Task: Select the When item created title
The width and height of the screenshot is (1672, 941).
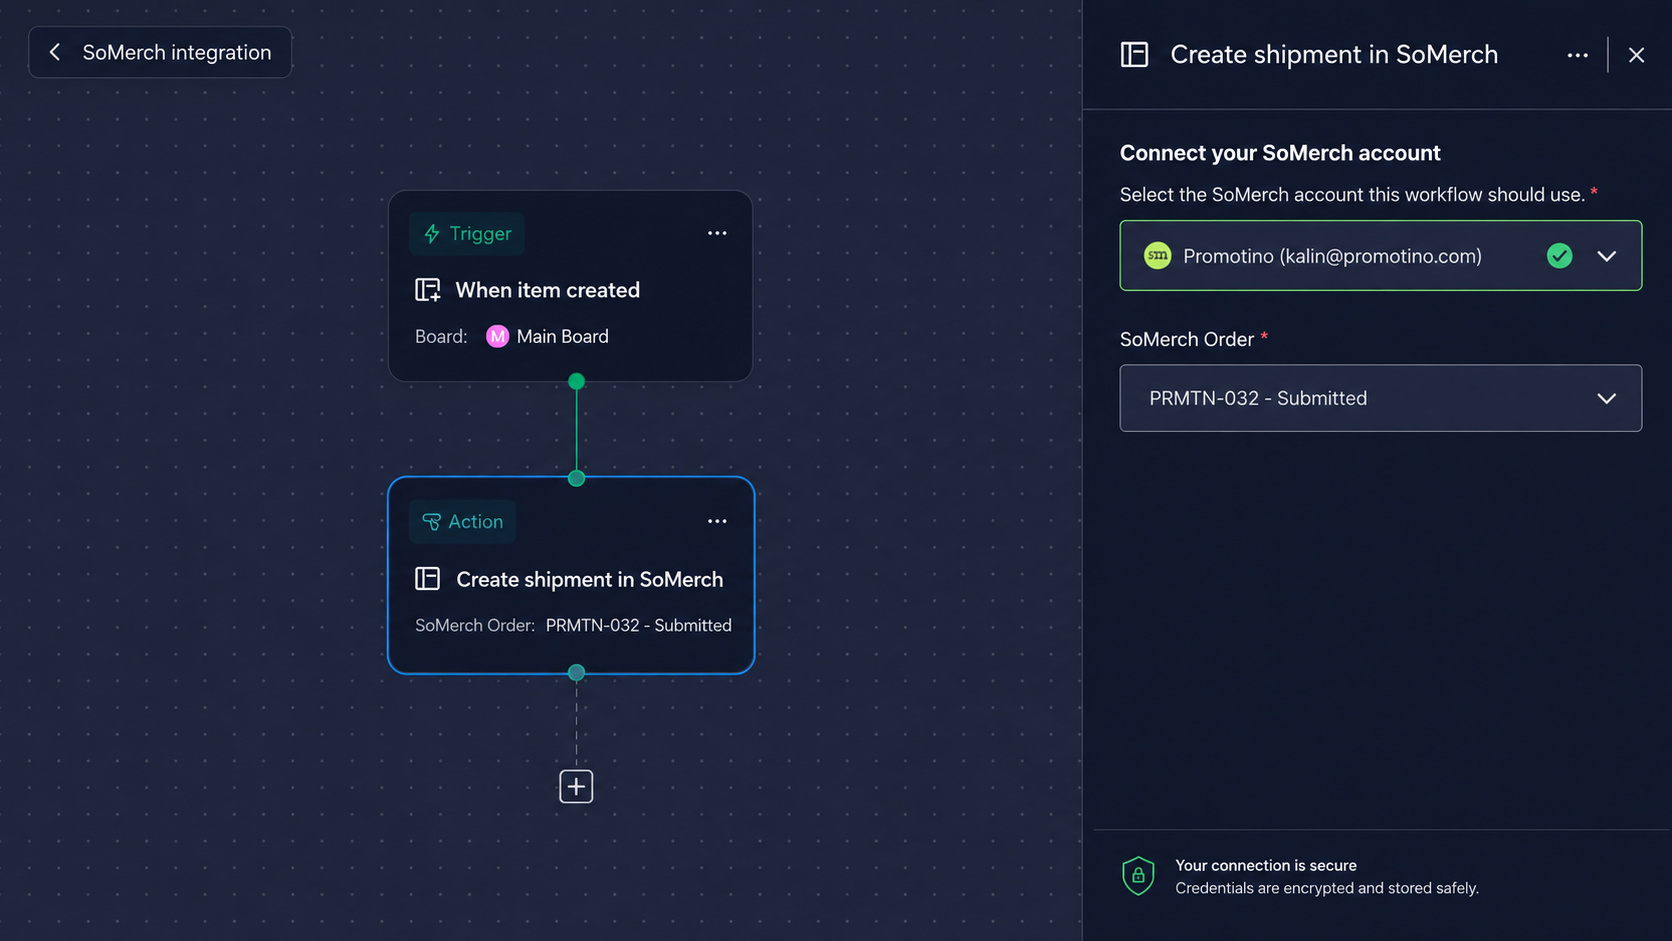Action: (x=548, y=290)
